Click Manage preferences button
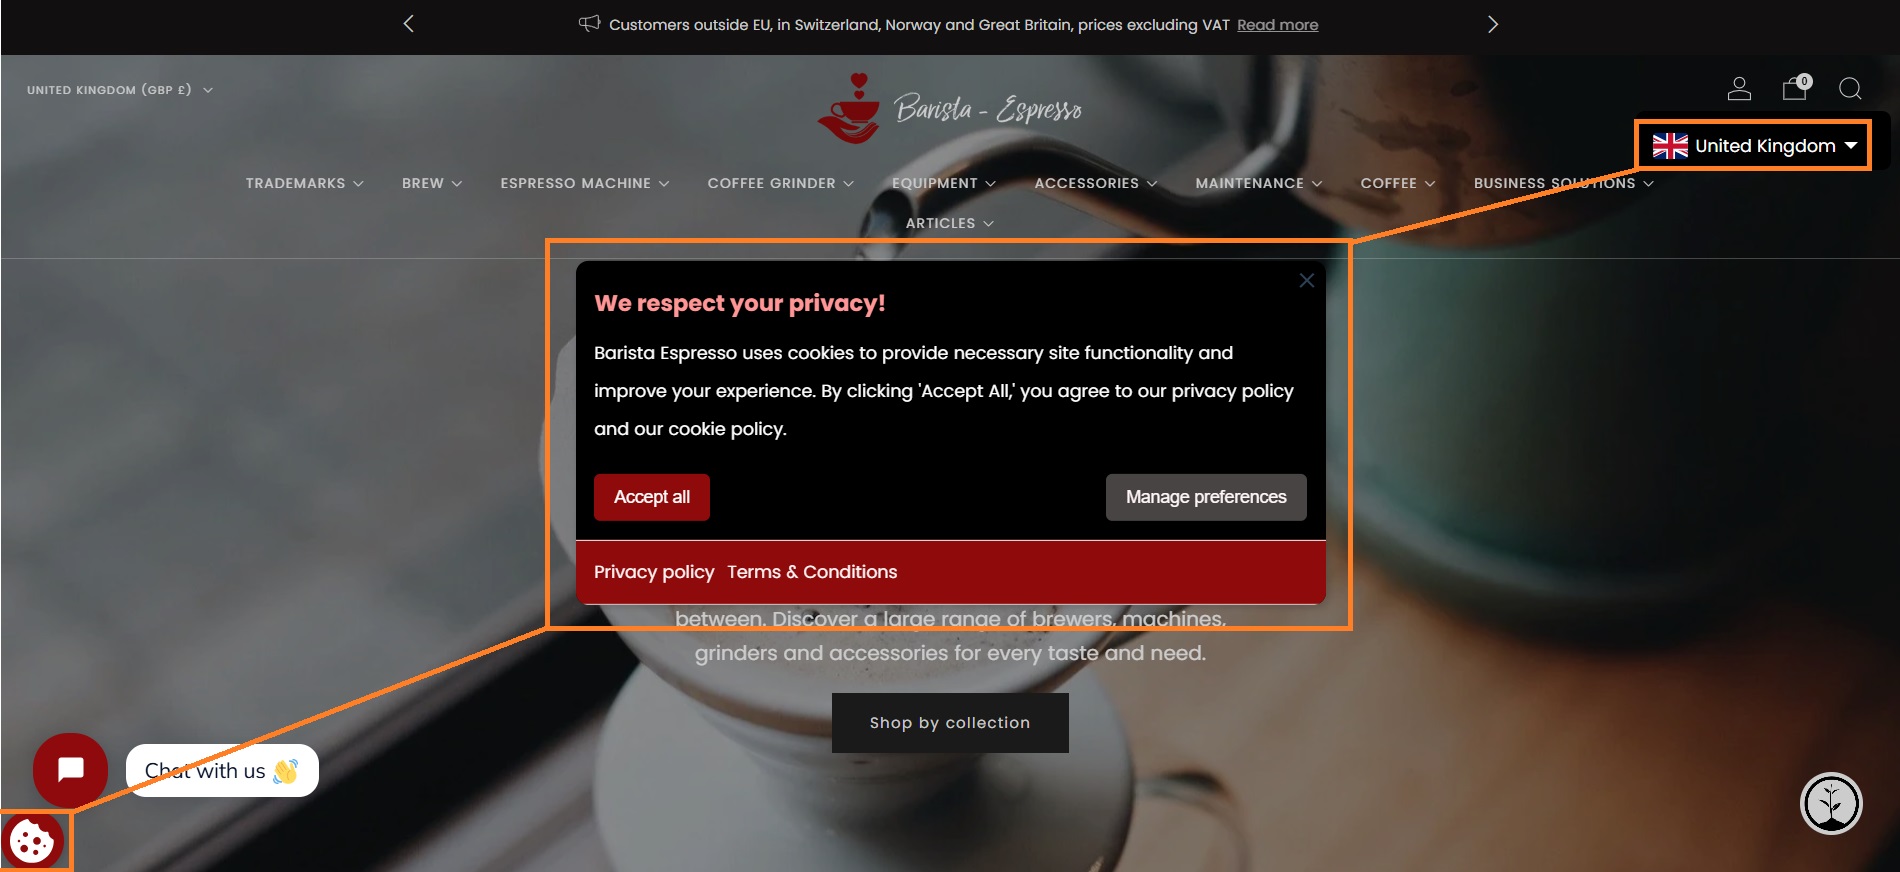This screenshot has height=872, width=1900. tap(1206, 497)
